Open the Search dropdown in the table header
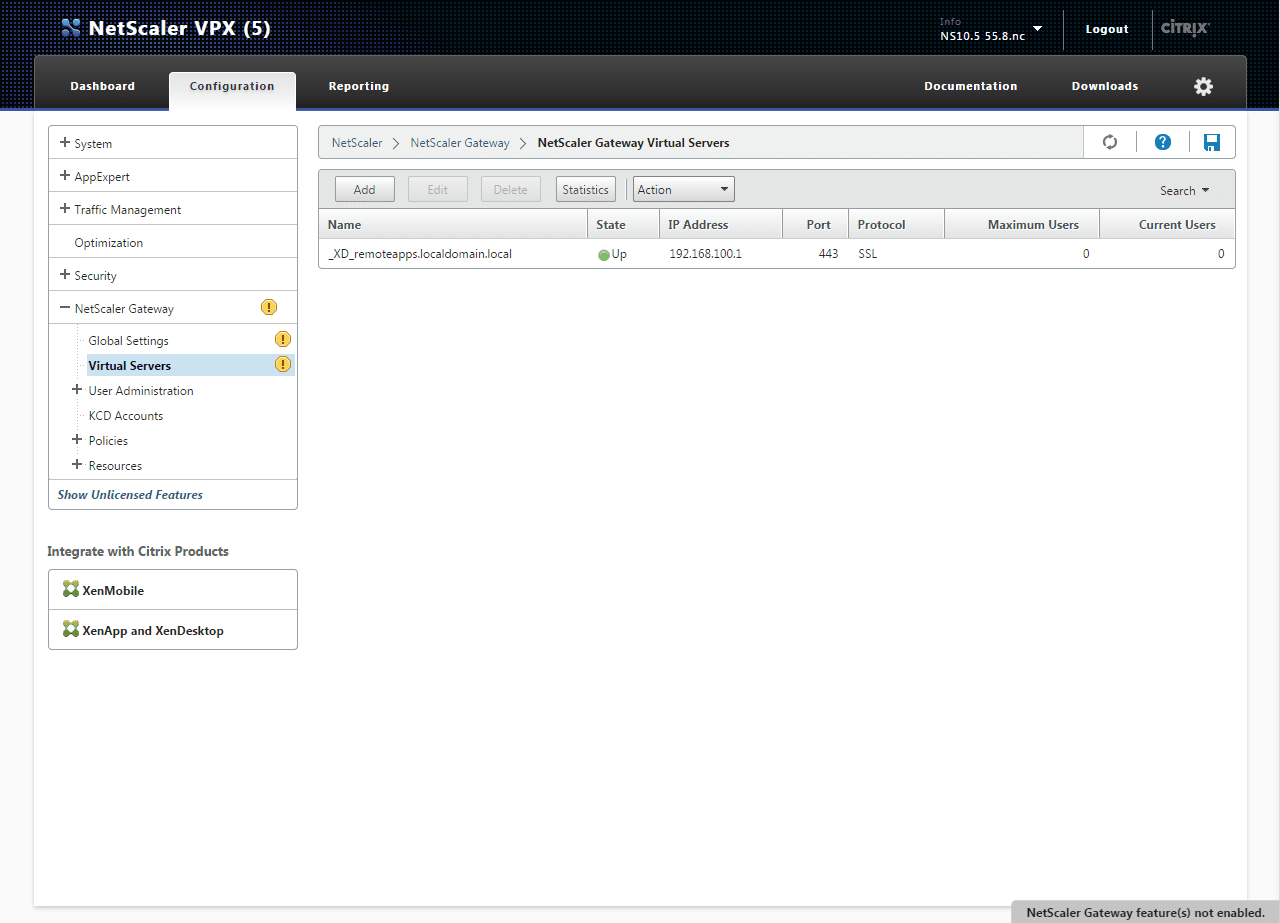 coord(1184,189)
